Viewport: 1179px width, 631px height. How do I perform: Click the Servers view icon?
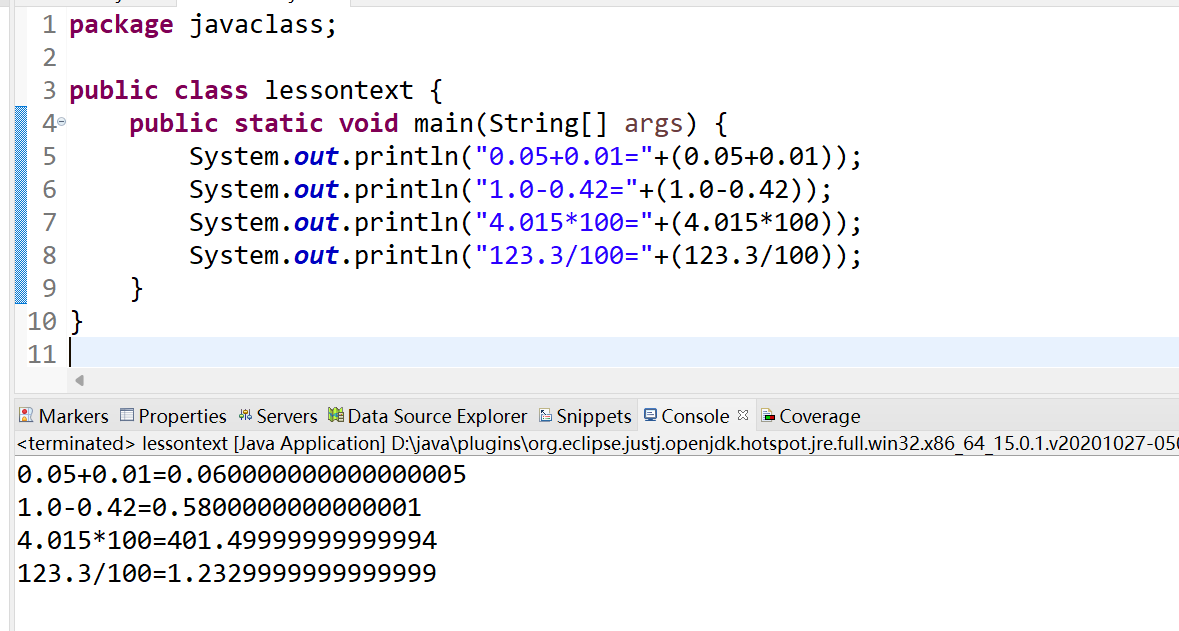click(245, 416)
